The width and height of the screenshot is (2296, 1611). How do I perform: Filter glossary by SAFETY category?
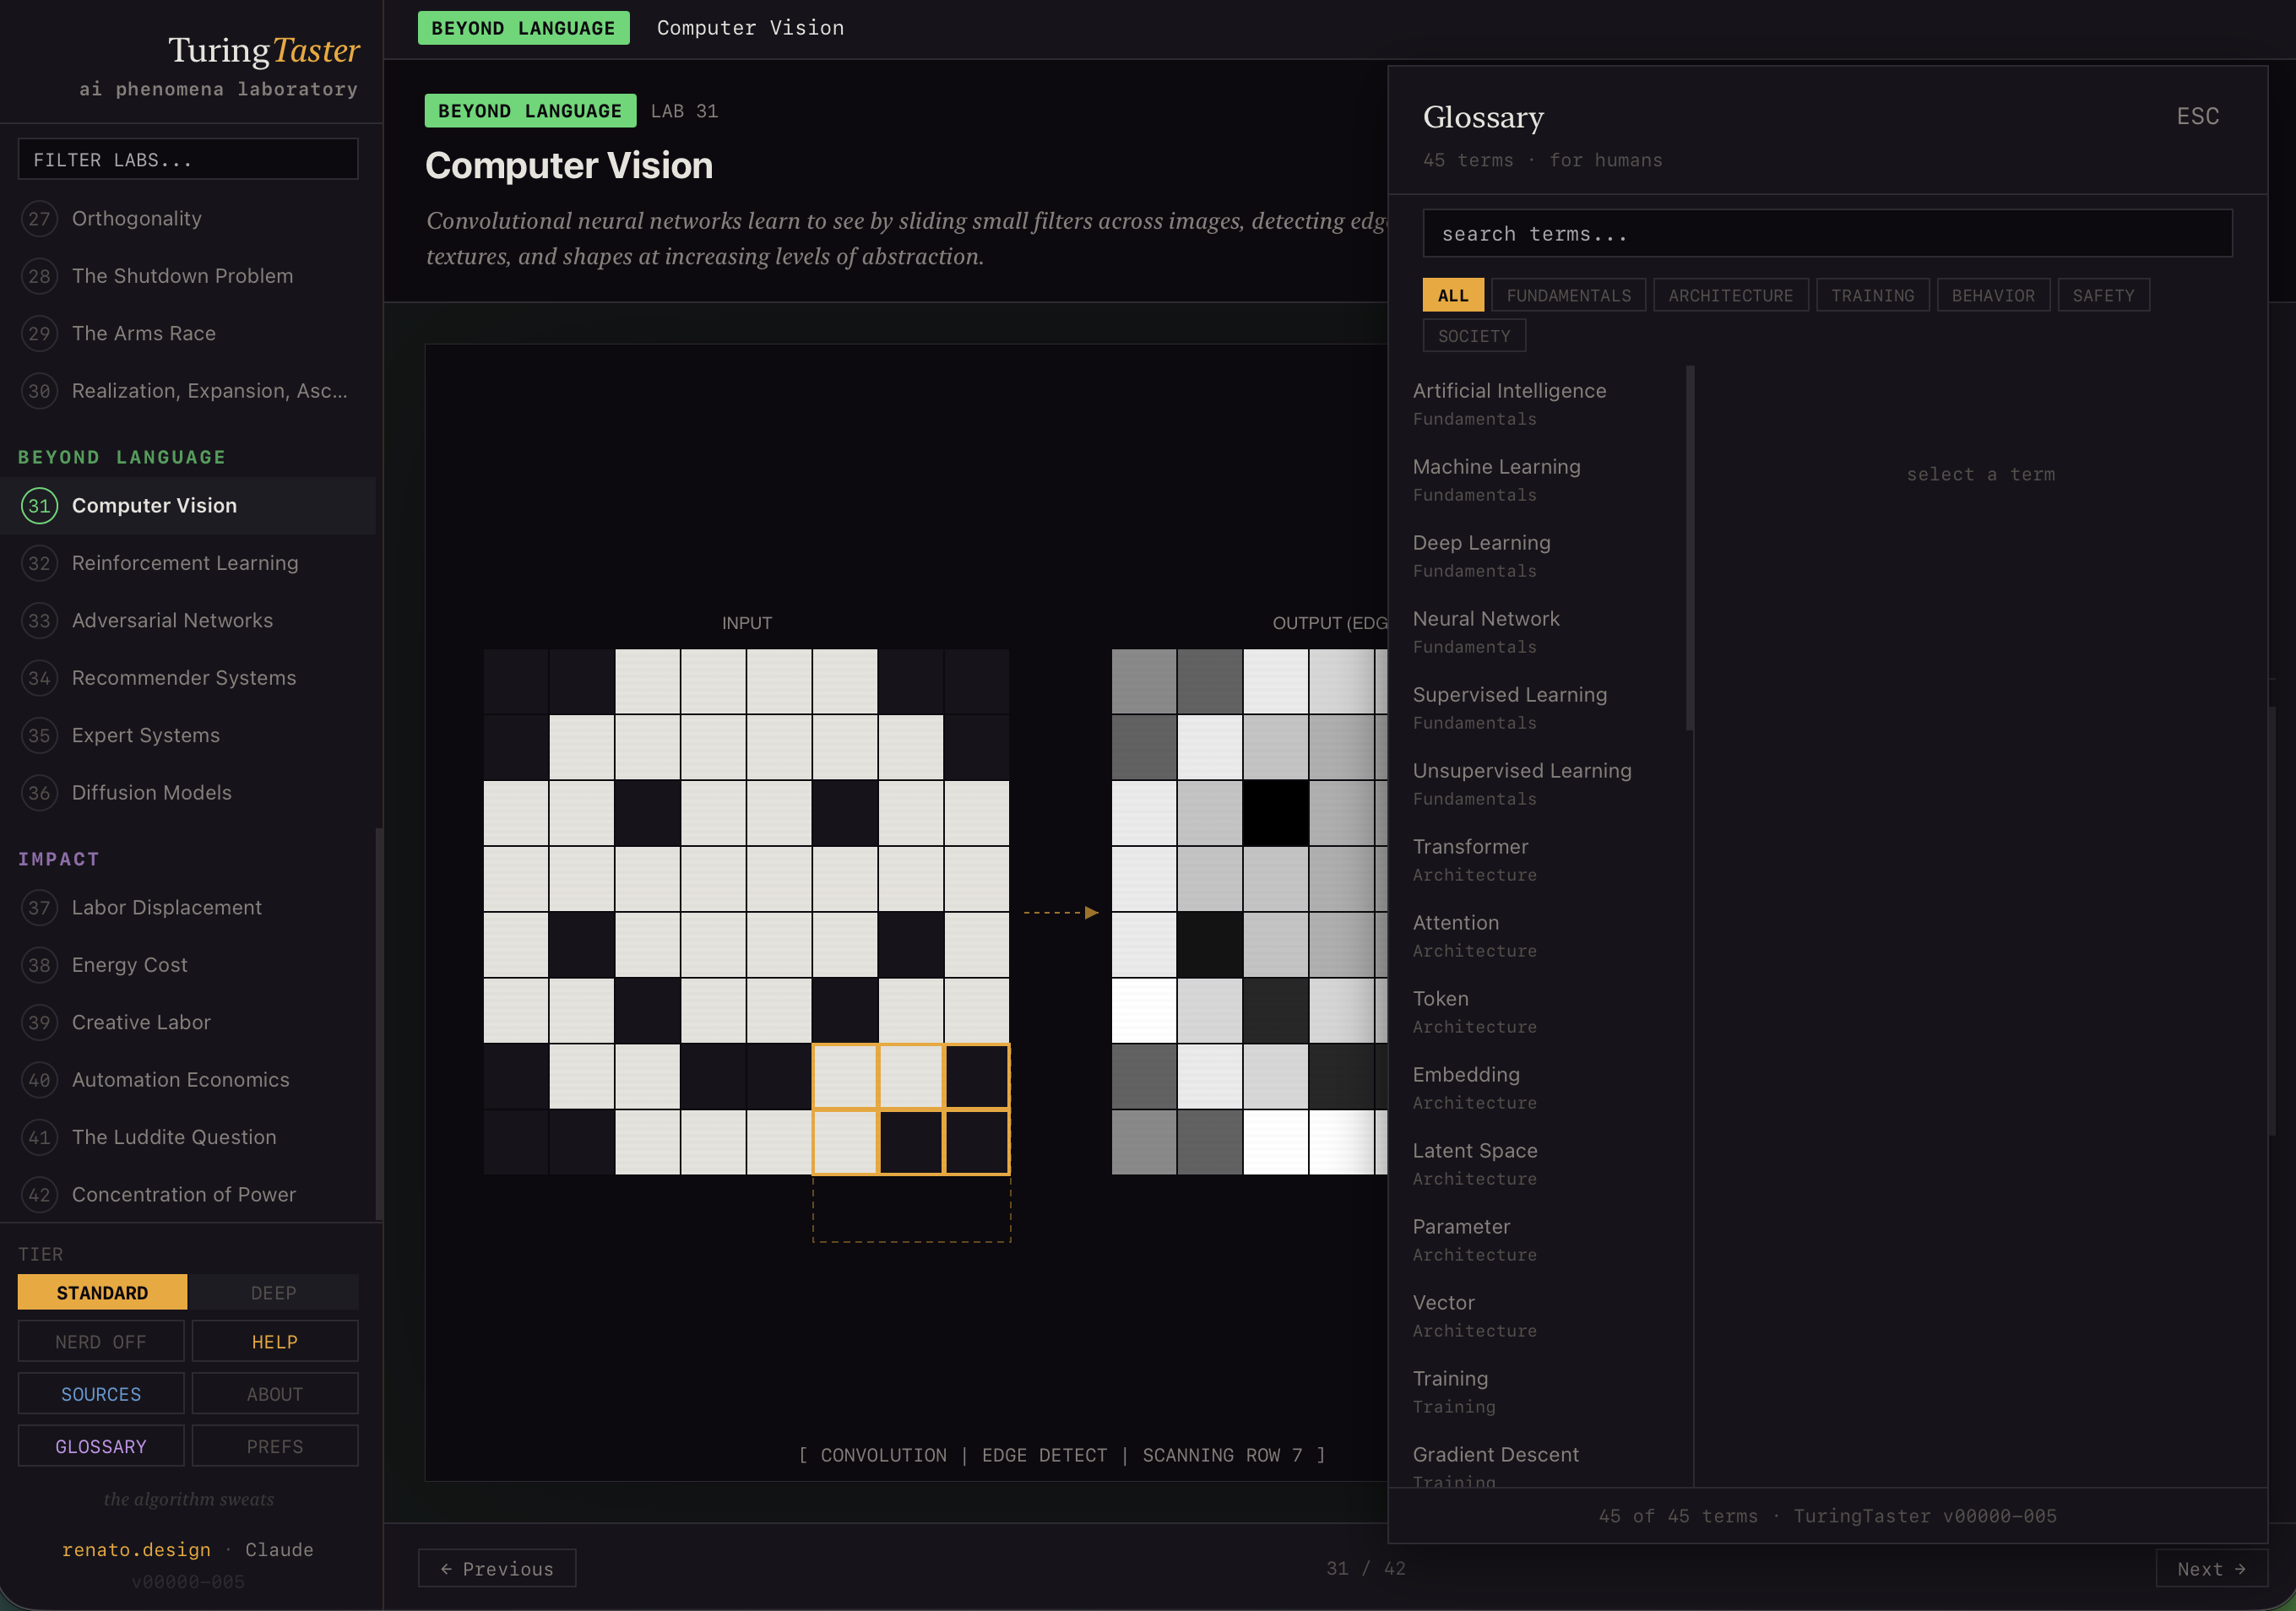(x=2103, y=296)
